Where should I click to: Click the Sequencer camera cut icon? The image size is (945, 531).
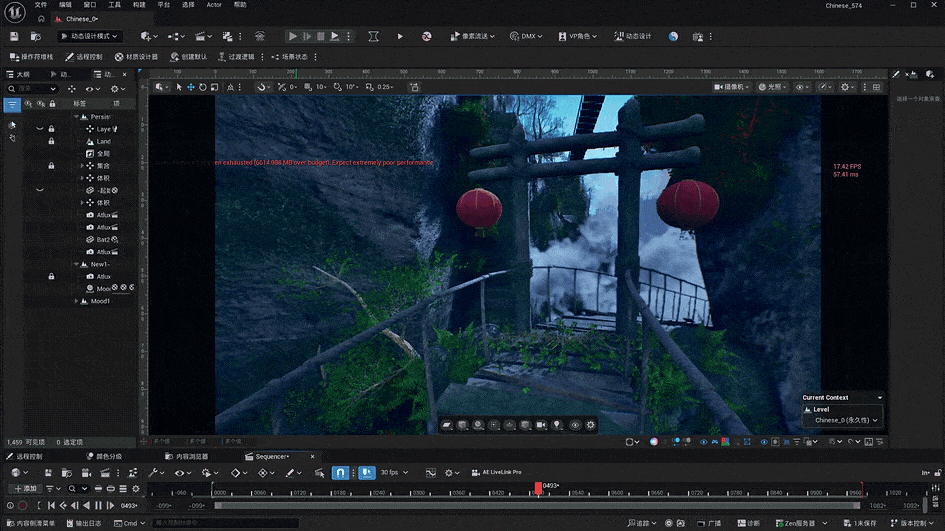click(86, 473)
